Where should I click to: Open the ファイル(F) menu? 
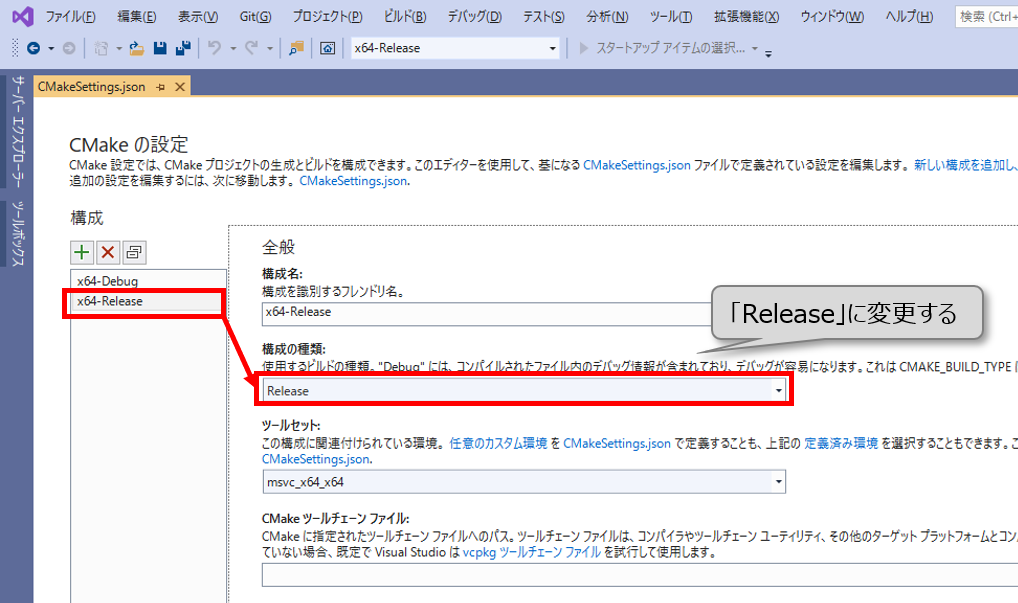tap(70, 16)
